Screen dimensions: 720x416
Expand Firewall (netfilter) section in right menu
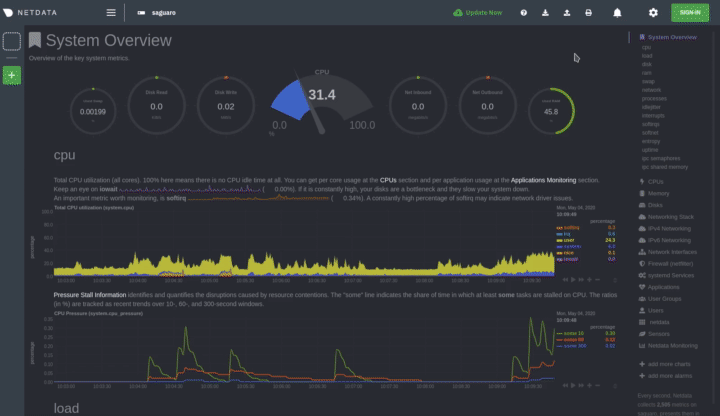pos(670,264)
